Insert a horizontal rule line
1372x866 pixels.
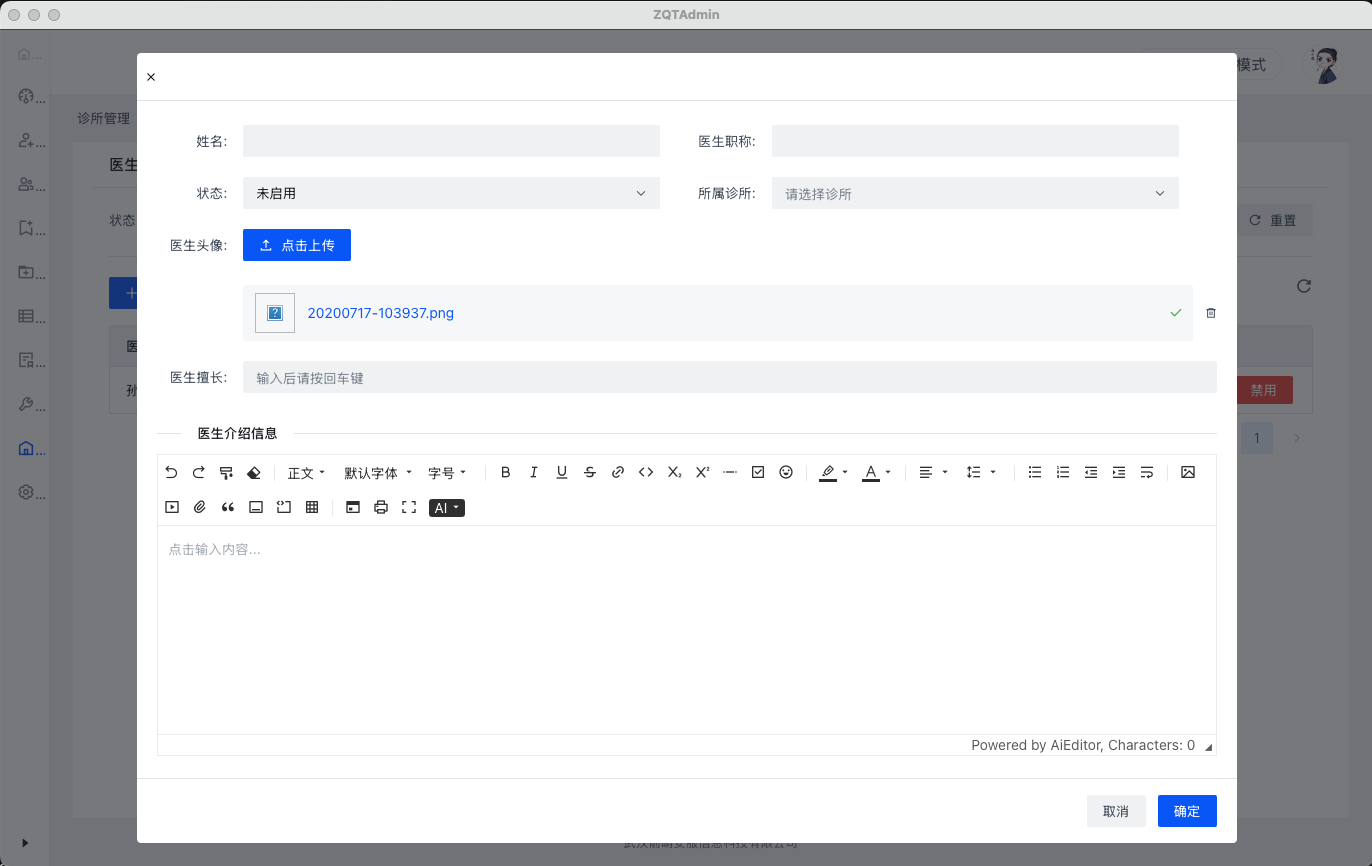click(x=730, y=472)
